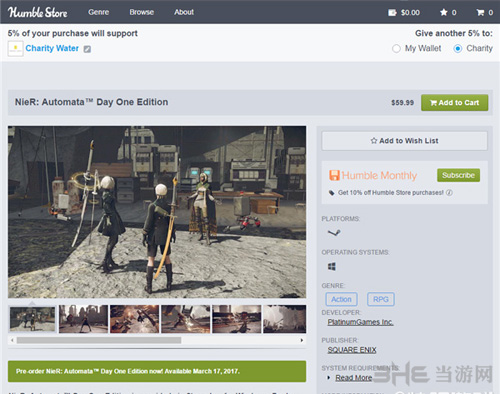Open the PlatinumGames Inc. developer link
500x394 pixels.
tap(360, 322)
